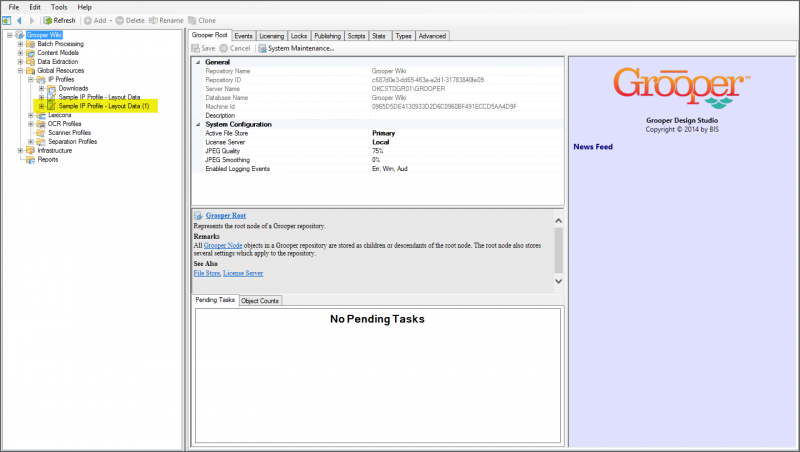Select the Separation Profiles folder icon
The width and height of the screenshot is (800, 452).
(41, 142)
